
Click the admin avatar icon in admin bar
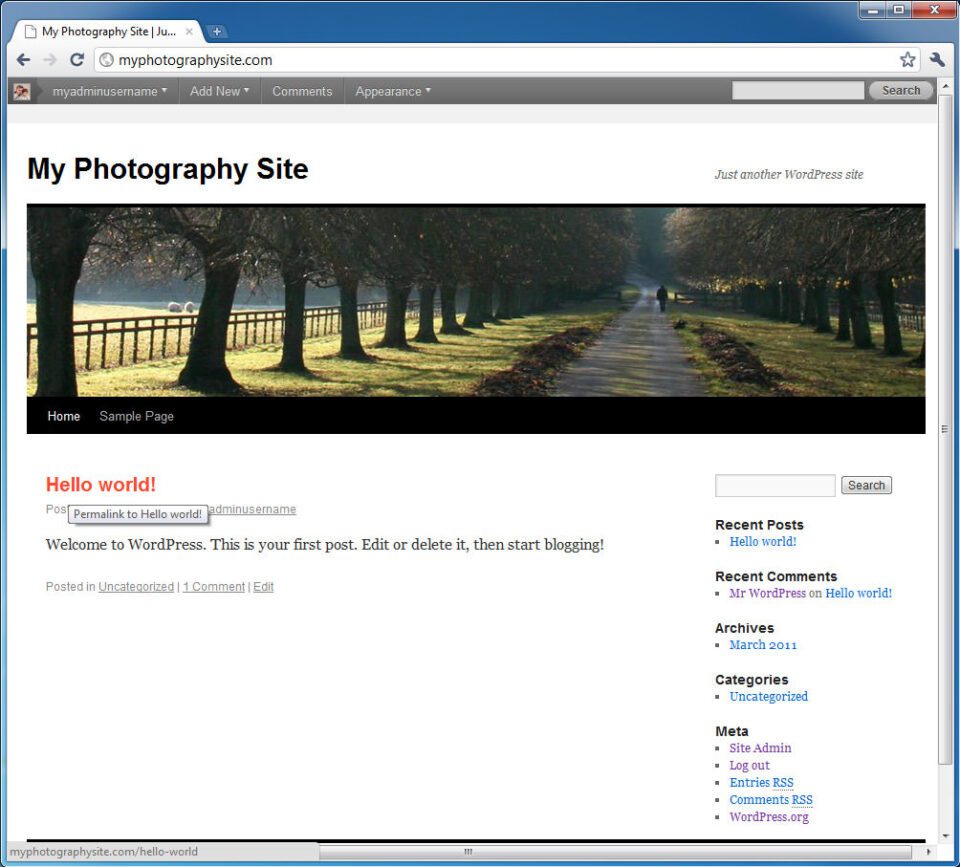coord(22,91)
